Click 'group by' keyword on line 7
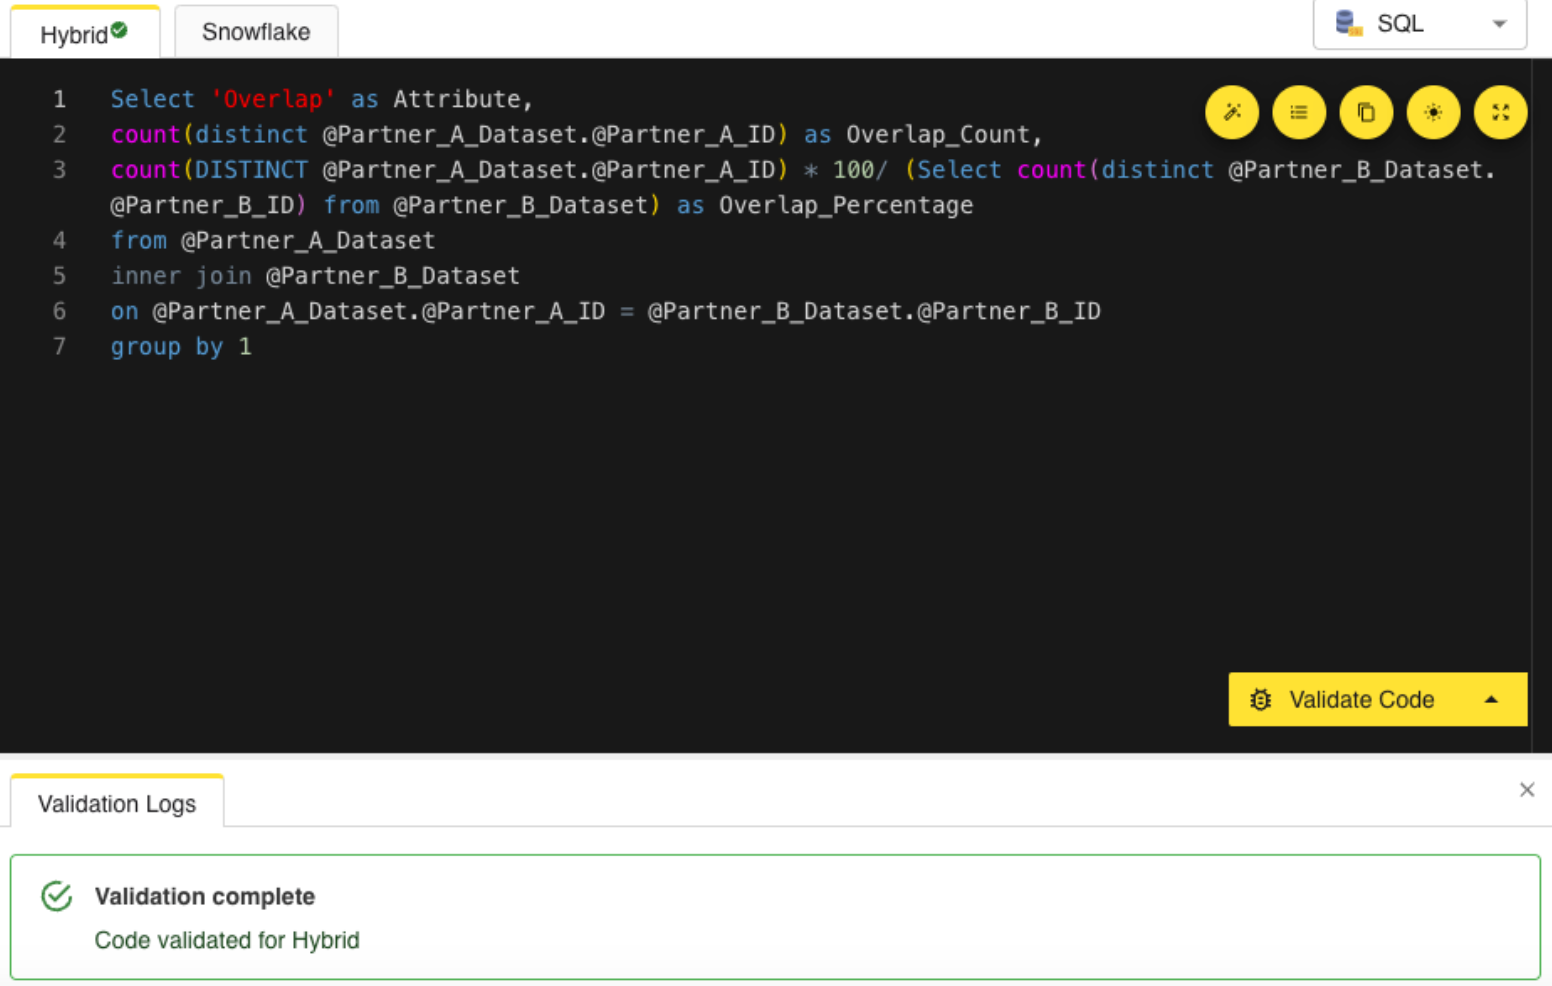 pos(167,347)
